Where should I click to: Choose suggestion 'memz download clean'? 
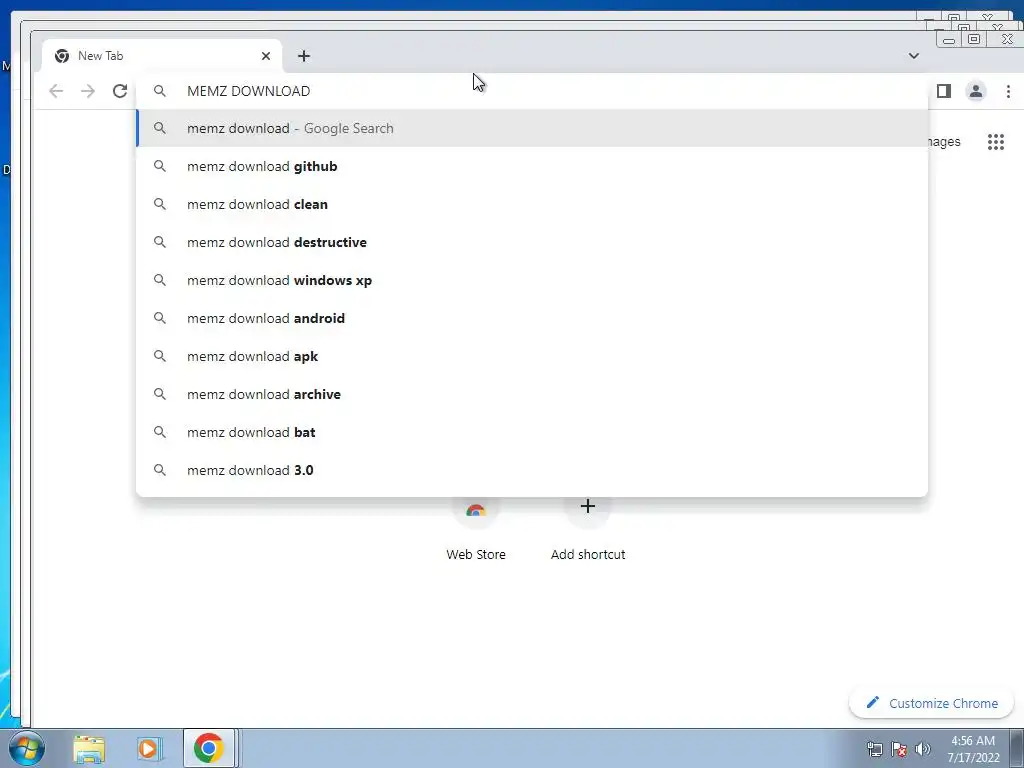532,204
